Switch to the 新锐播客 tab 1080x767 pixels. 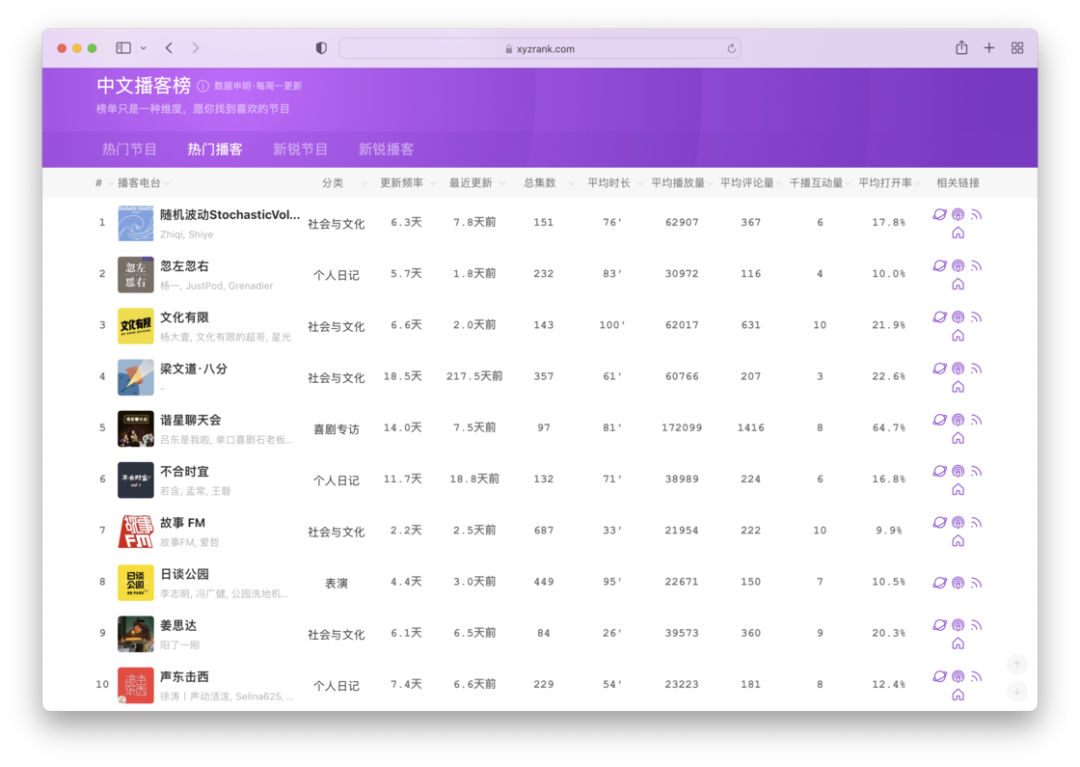(x=386, y=149)
